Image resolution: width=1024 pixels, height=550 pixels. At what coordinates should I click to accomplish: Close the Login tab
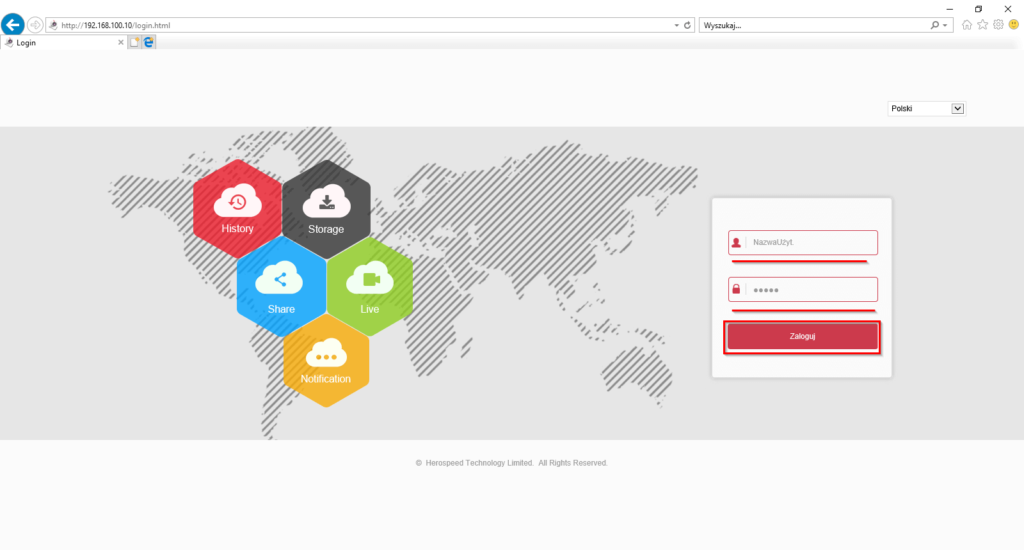(121, 43)
